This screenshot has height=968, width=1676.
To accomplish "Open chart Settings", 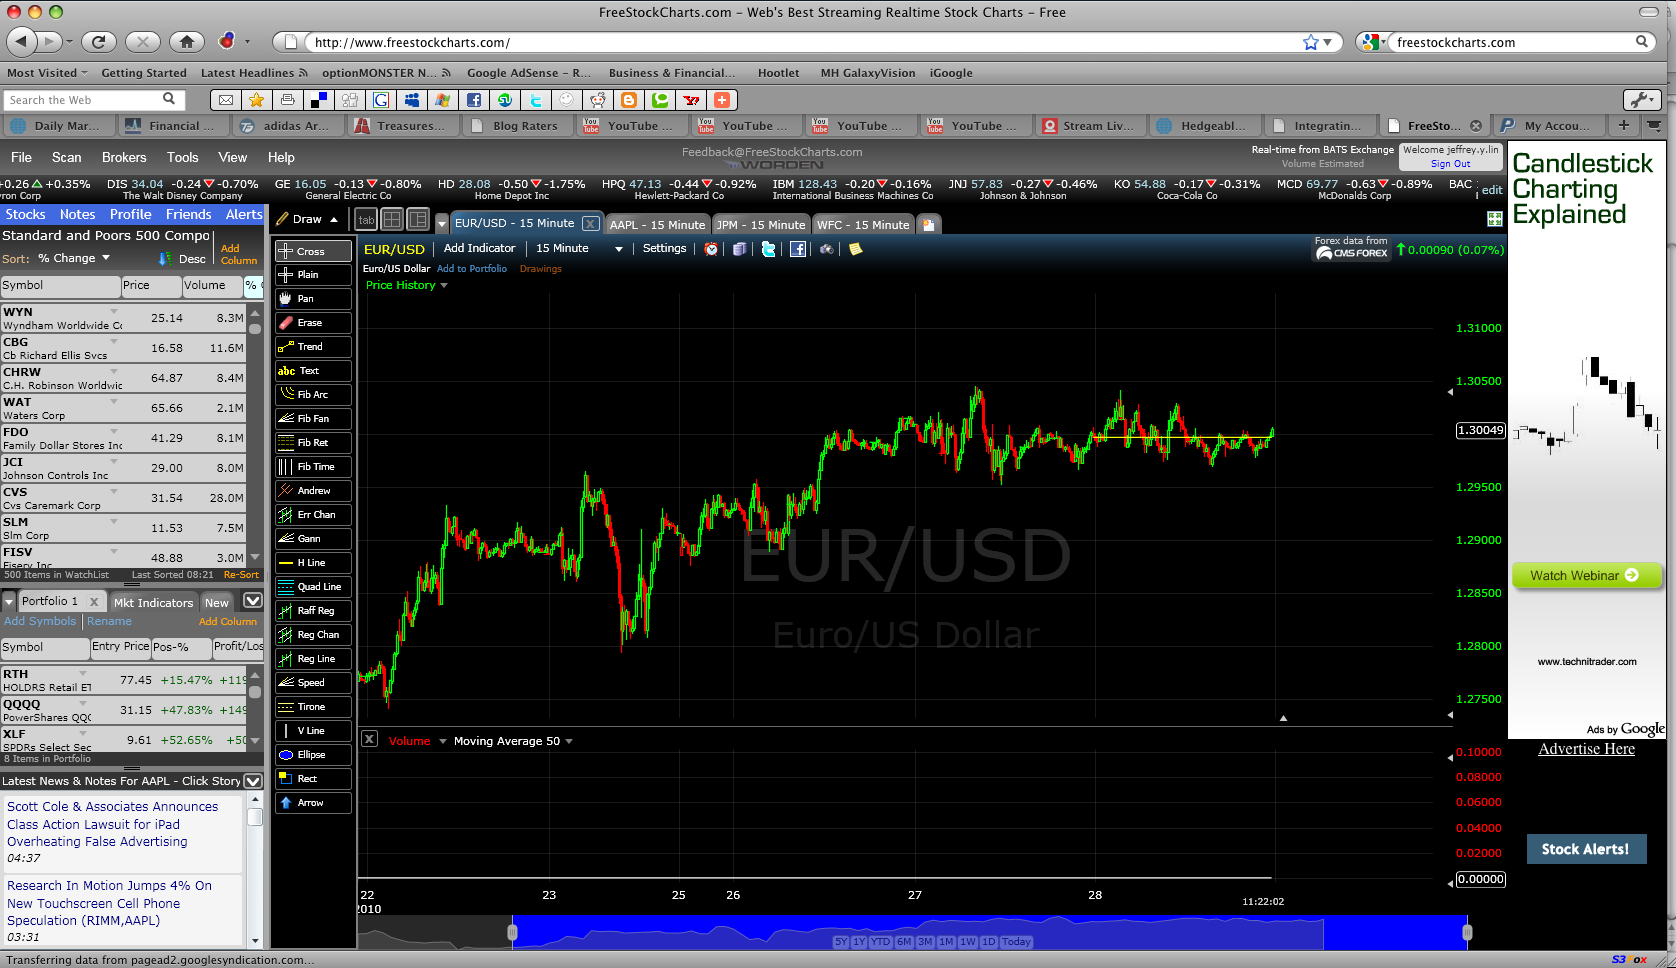I will click(x=664, y=248).
